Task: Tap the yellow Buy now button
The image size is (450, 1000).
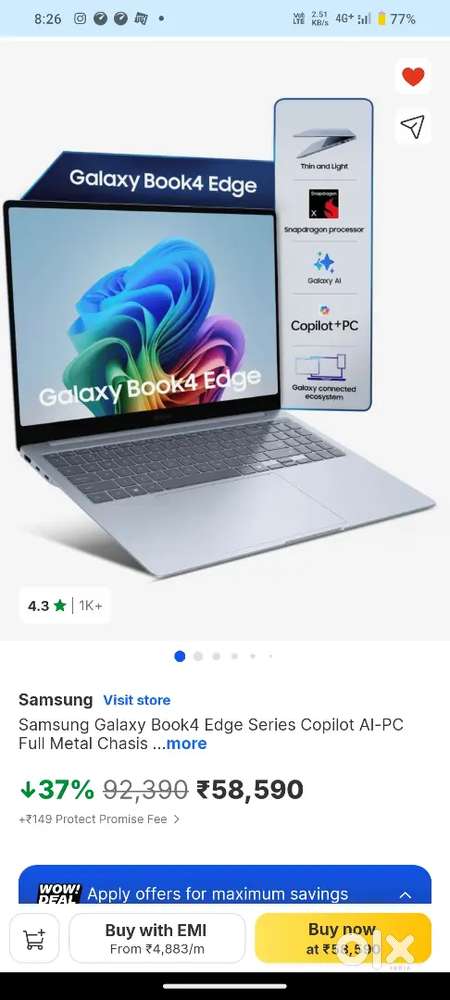Action: pos(343,938)
